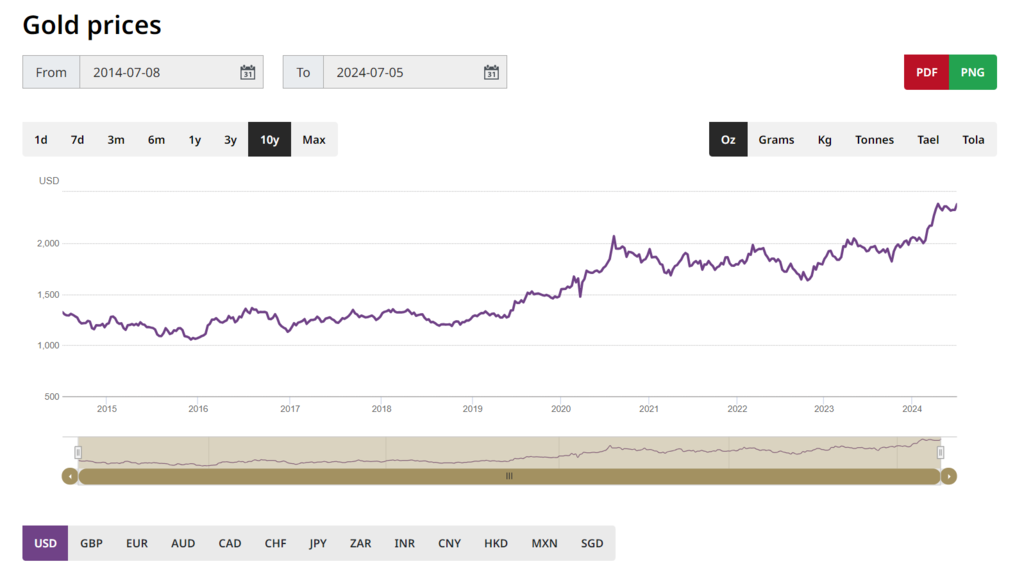Switch currency to JPY
Viewport: 1024px width, 564px height.
pyautogui.click(x=318, y=544)
